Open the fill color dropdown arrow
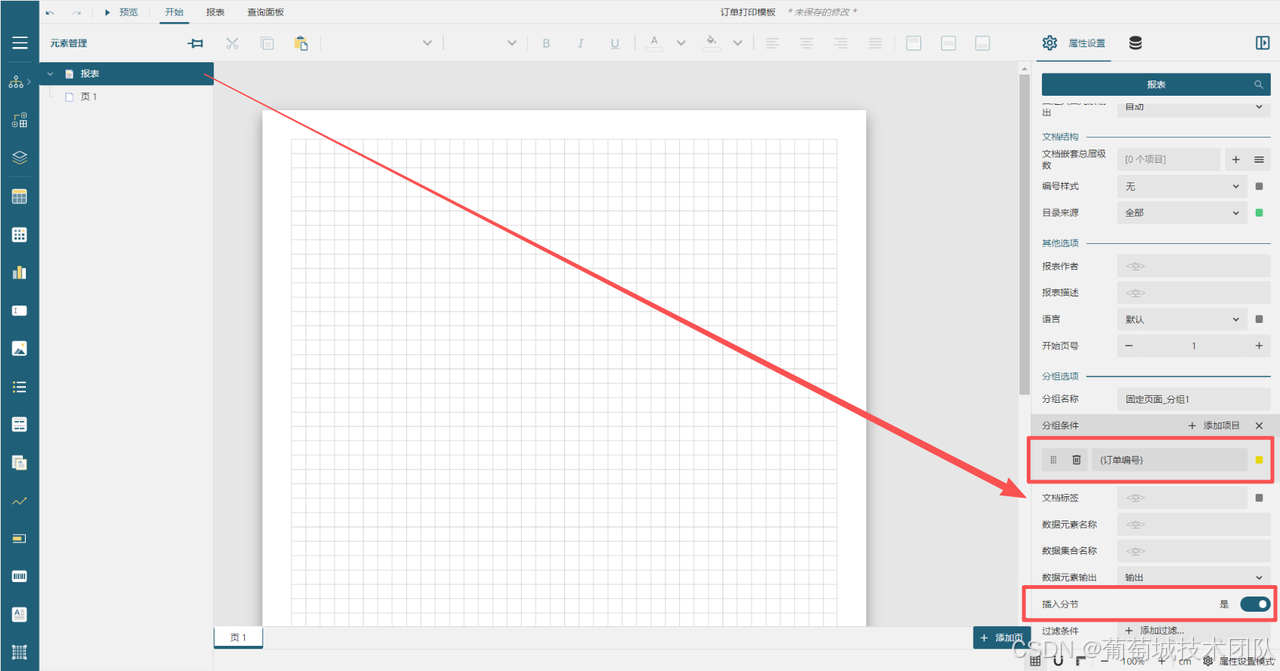The width and height of the screenshot is (1280, 671). click(x=738, y=43)
